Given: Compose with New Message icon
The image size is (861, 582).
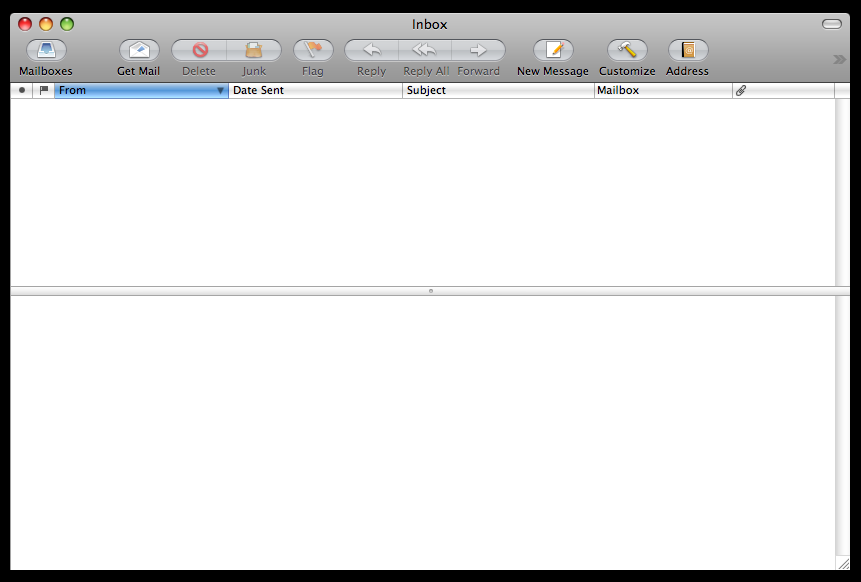Looking at the screenshot, I should [553, 50].
